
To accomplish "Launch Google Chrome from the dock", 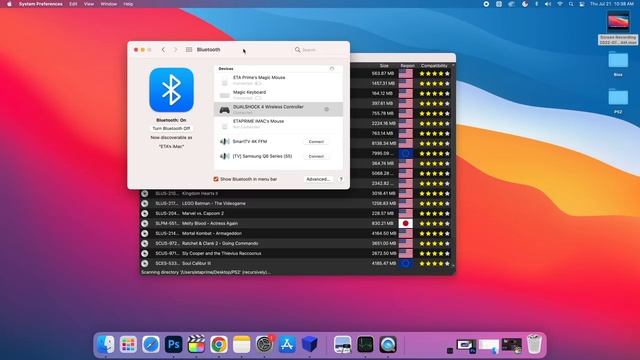I will [219, 344].
